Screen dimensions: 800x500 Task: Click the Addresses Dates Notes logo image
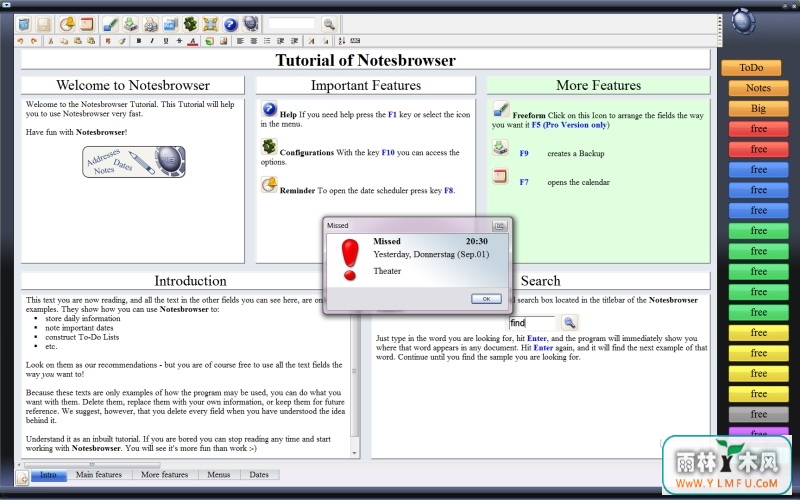(x=134, y=162)
